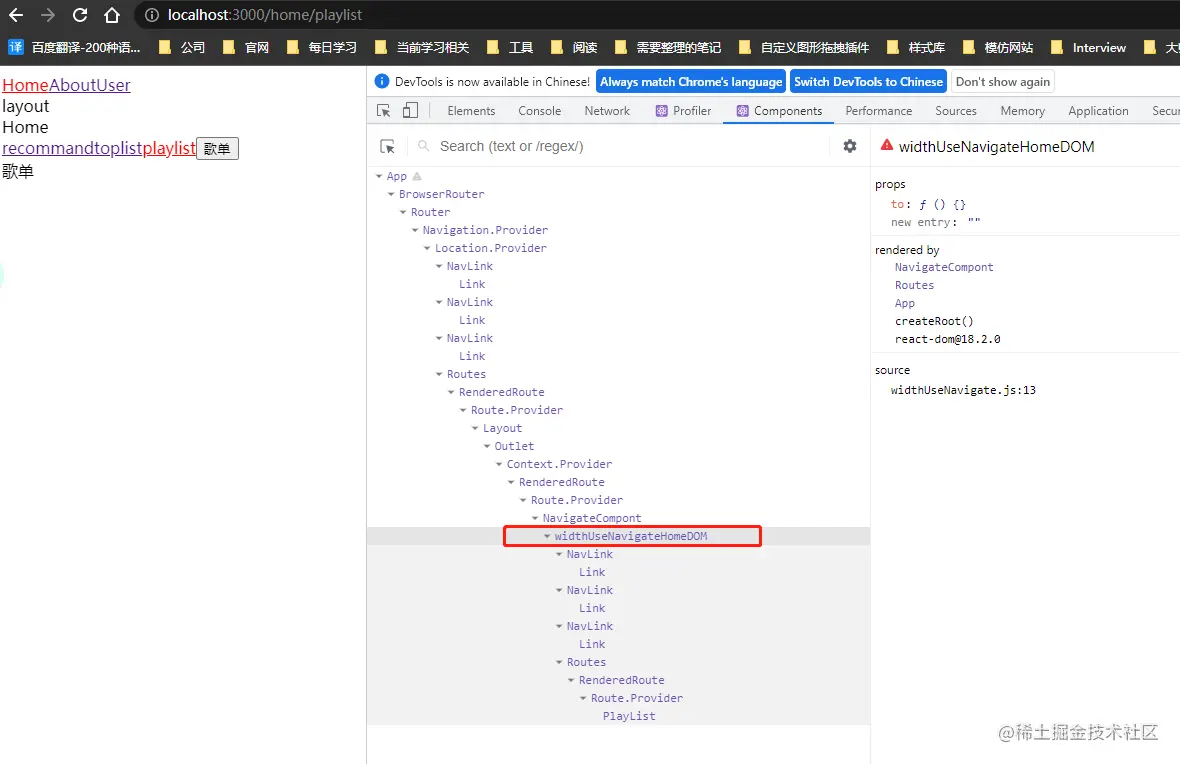This screenshot has height=764, width=1180.
Task: Switch to the Console tab
Action: [x=540, y=111]
